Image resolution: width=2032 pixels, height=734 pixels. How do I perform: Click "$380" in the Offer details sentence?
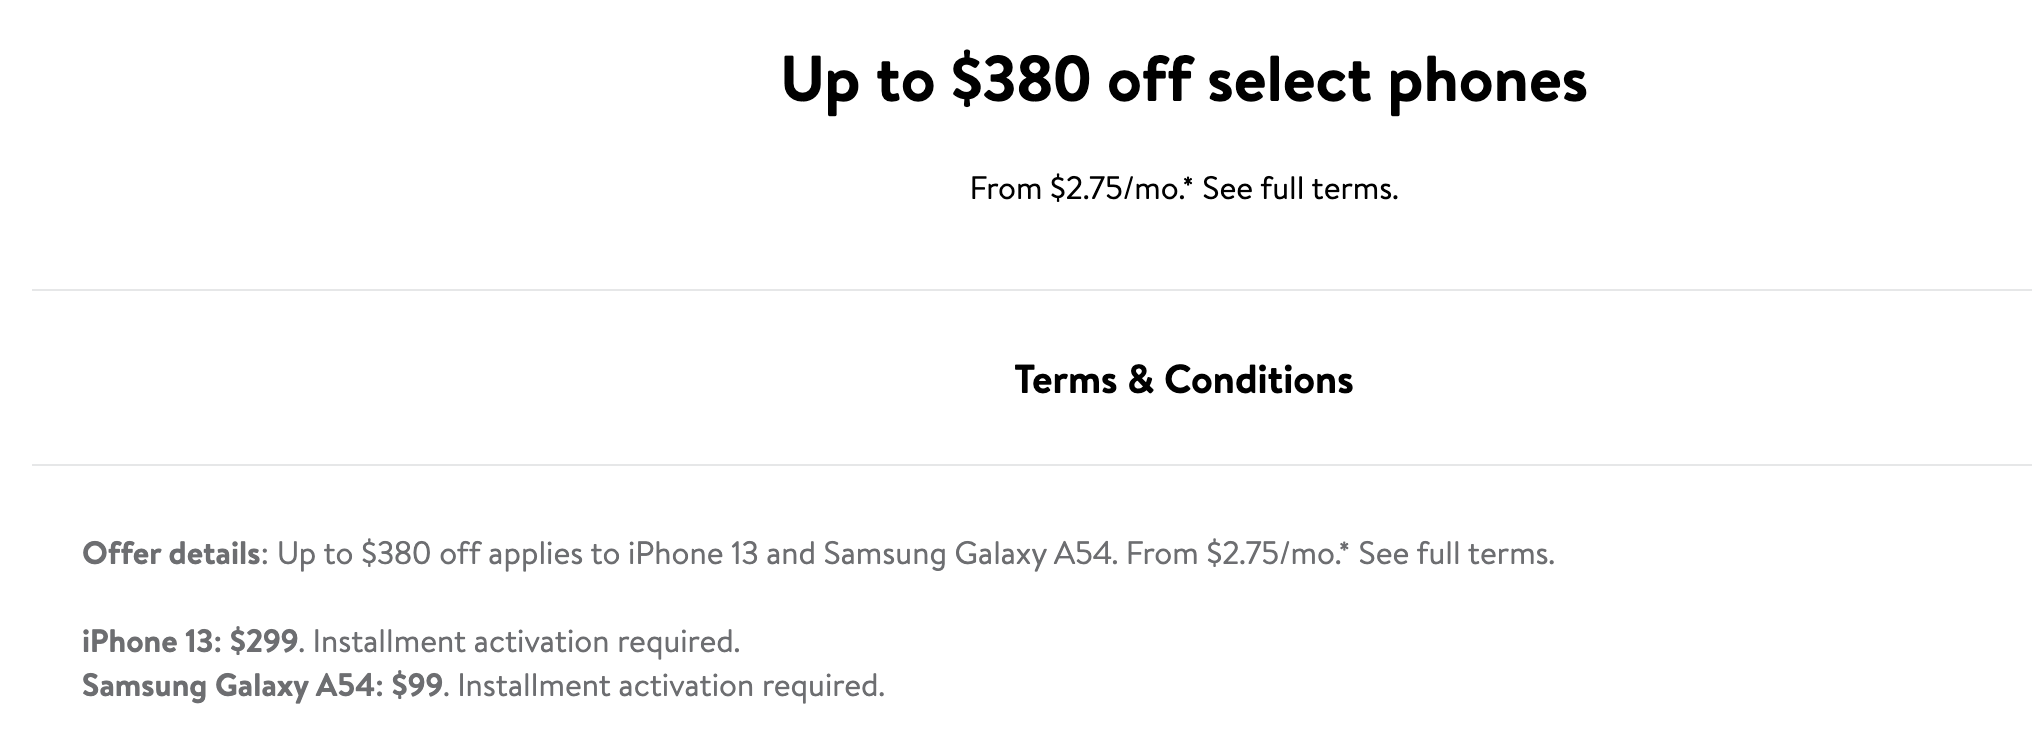point(396,553)
